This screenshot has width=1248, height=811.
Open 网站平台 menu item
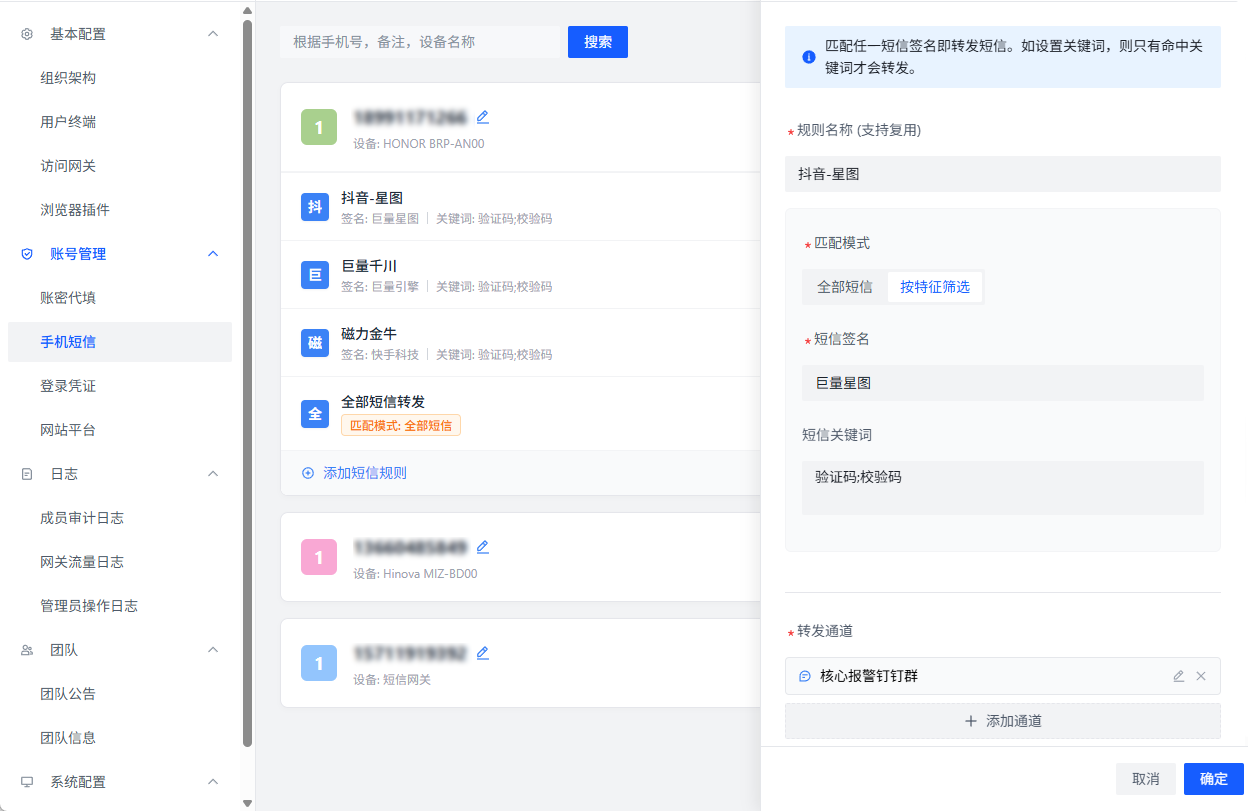tap(120, 430)
